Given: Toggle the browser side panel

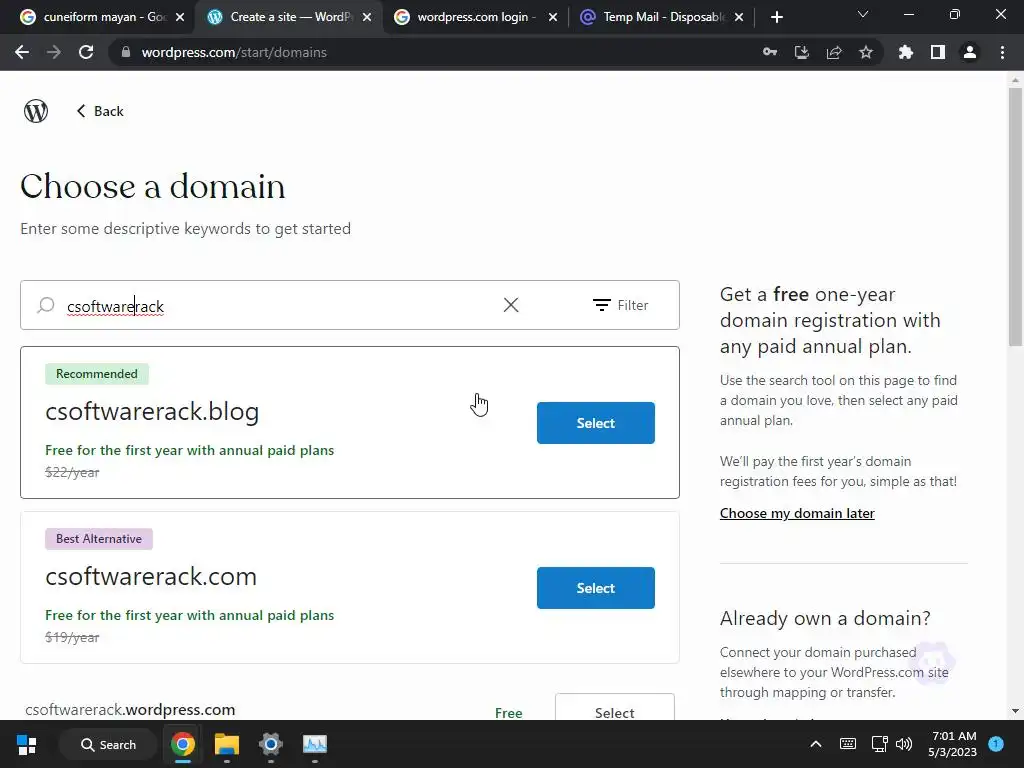Looking at the screenshot, I should 938,52.
